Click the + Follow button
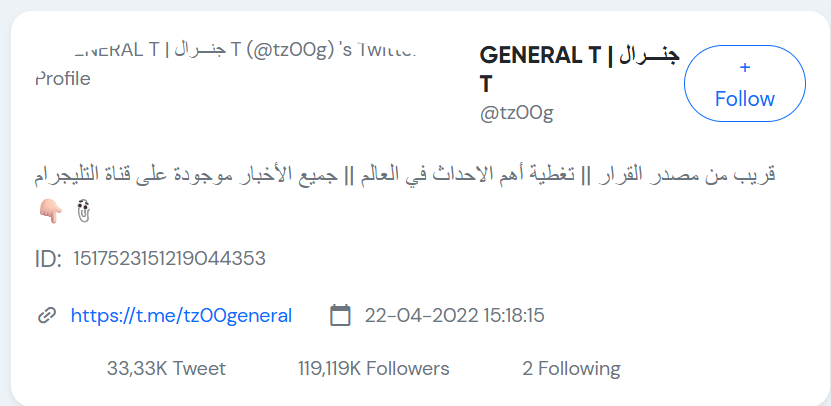This screenshot has width=831, height=406. [745, 84]
